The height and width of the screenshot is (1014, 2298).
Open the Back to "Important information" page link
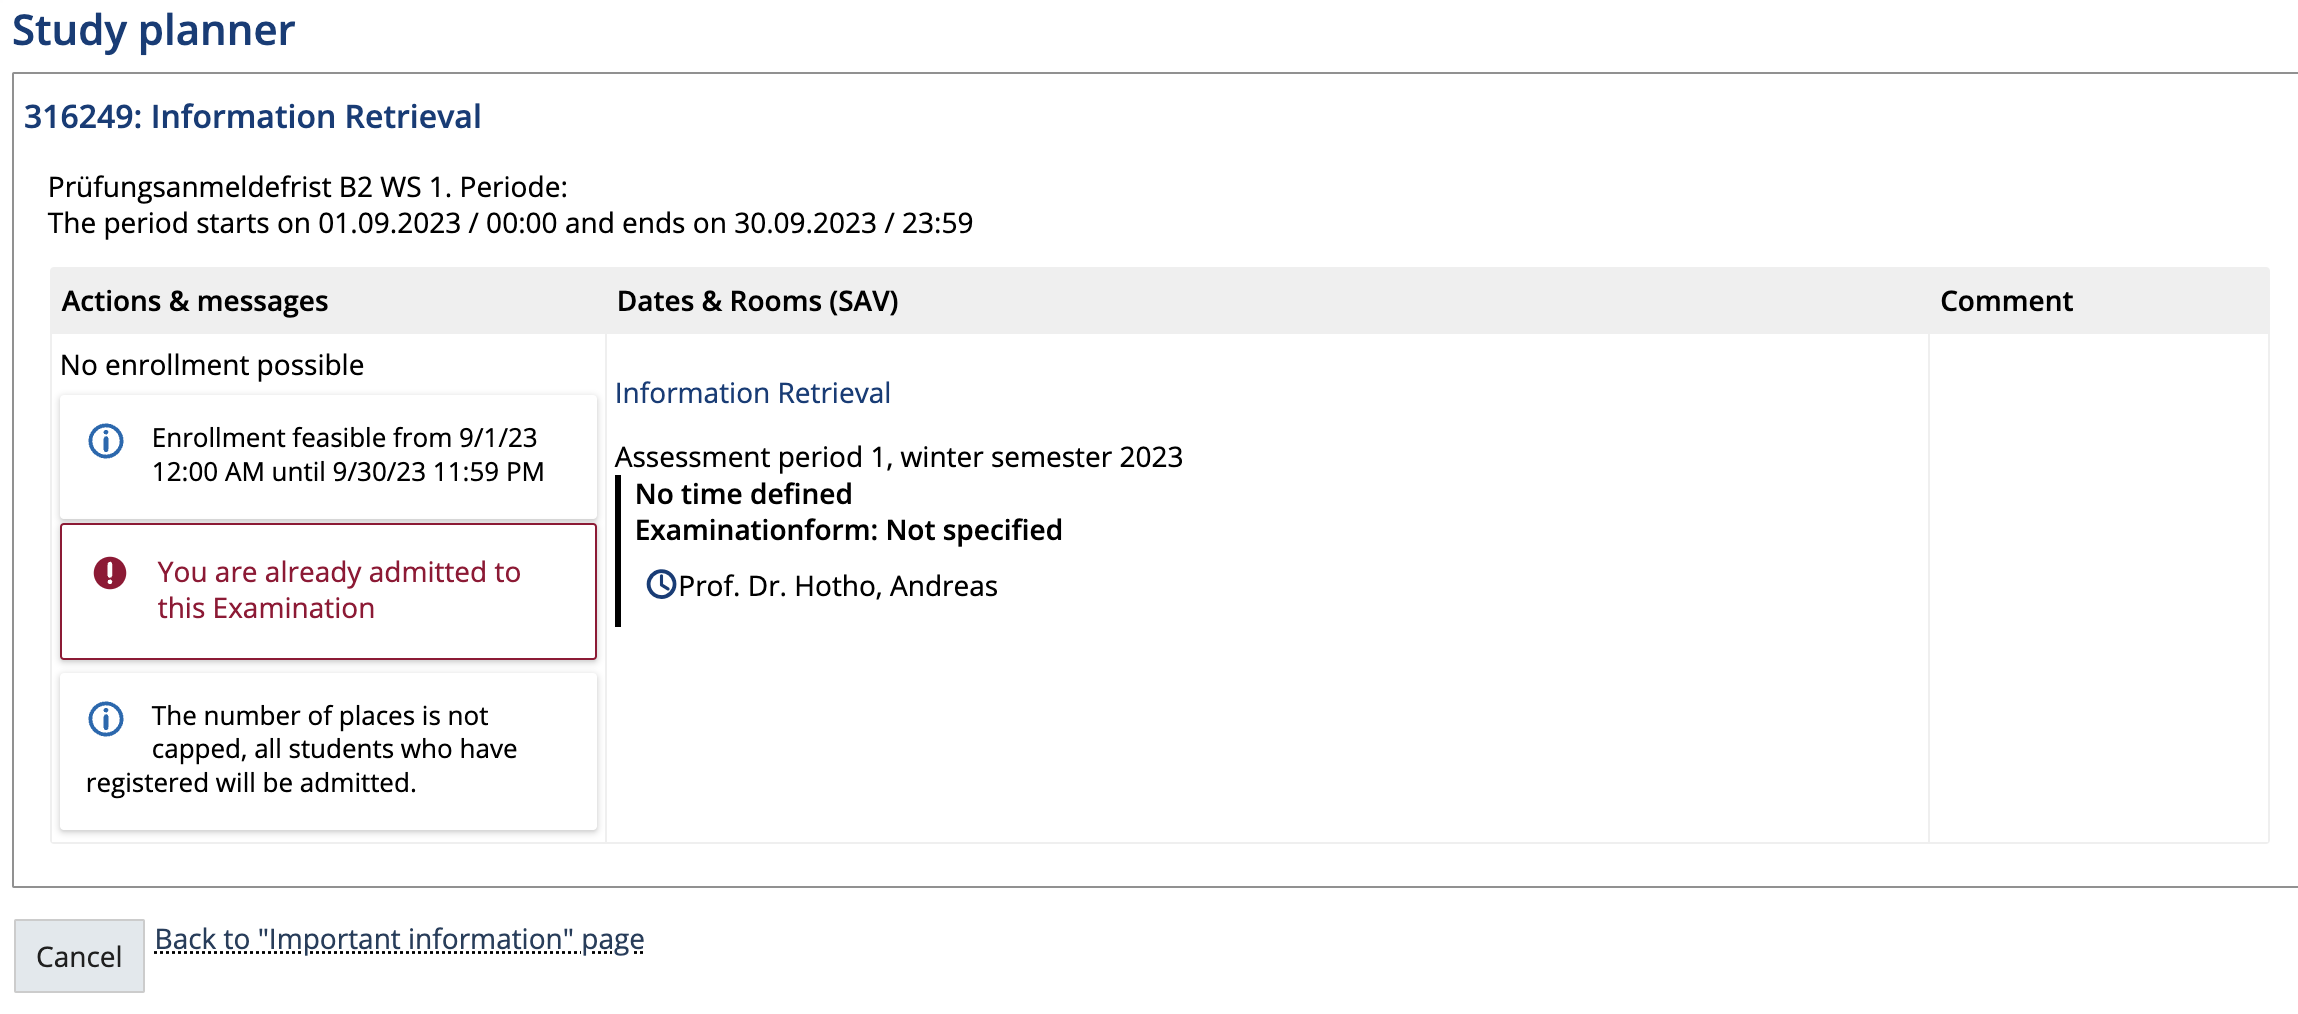point(399,940)
